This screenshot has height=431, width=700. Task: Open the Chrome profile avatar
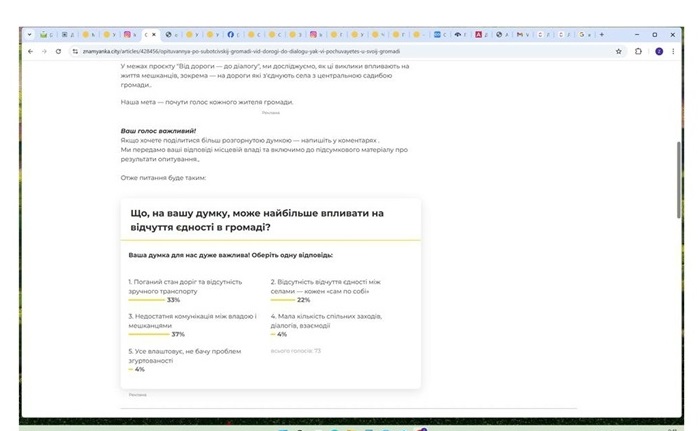pyautogui.click(x=659, y=51)
